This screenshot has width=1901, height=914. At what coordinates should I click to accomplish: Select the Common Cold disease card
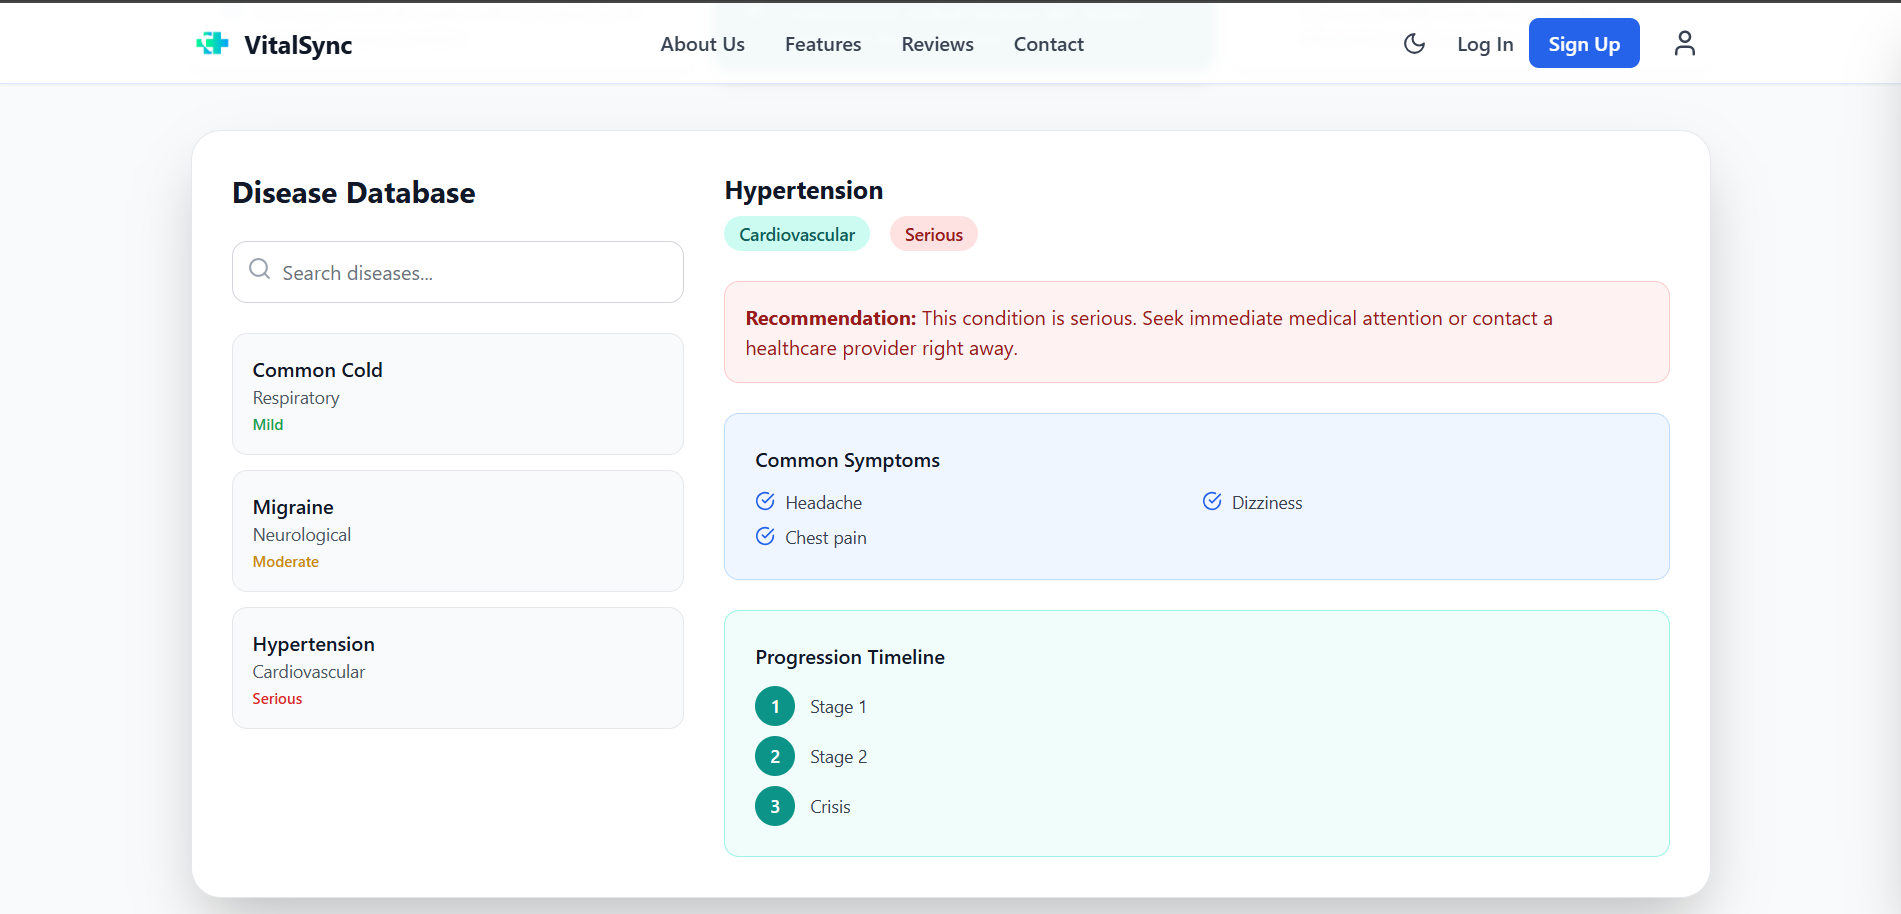point(457,394)
